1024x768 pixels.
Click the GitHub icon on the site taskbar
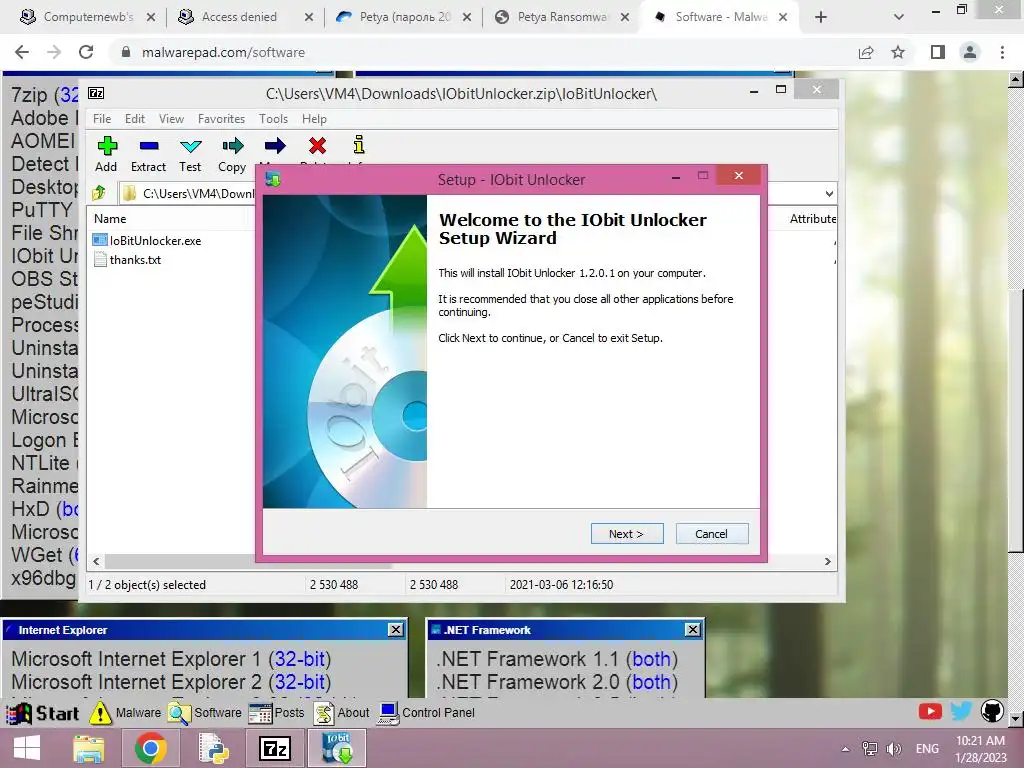point(992,711)
